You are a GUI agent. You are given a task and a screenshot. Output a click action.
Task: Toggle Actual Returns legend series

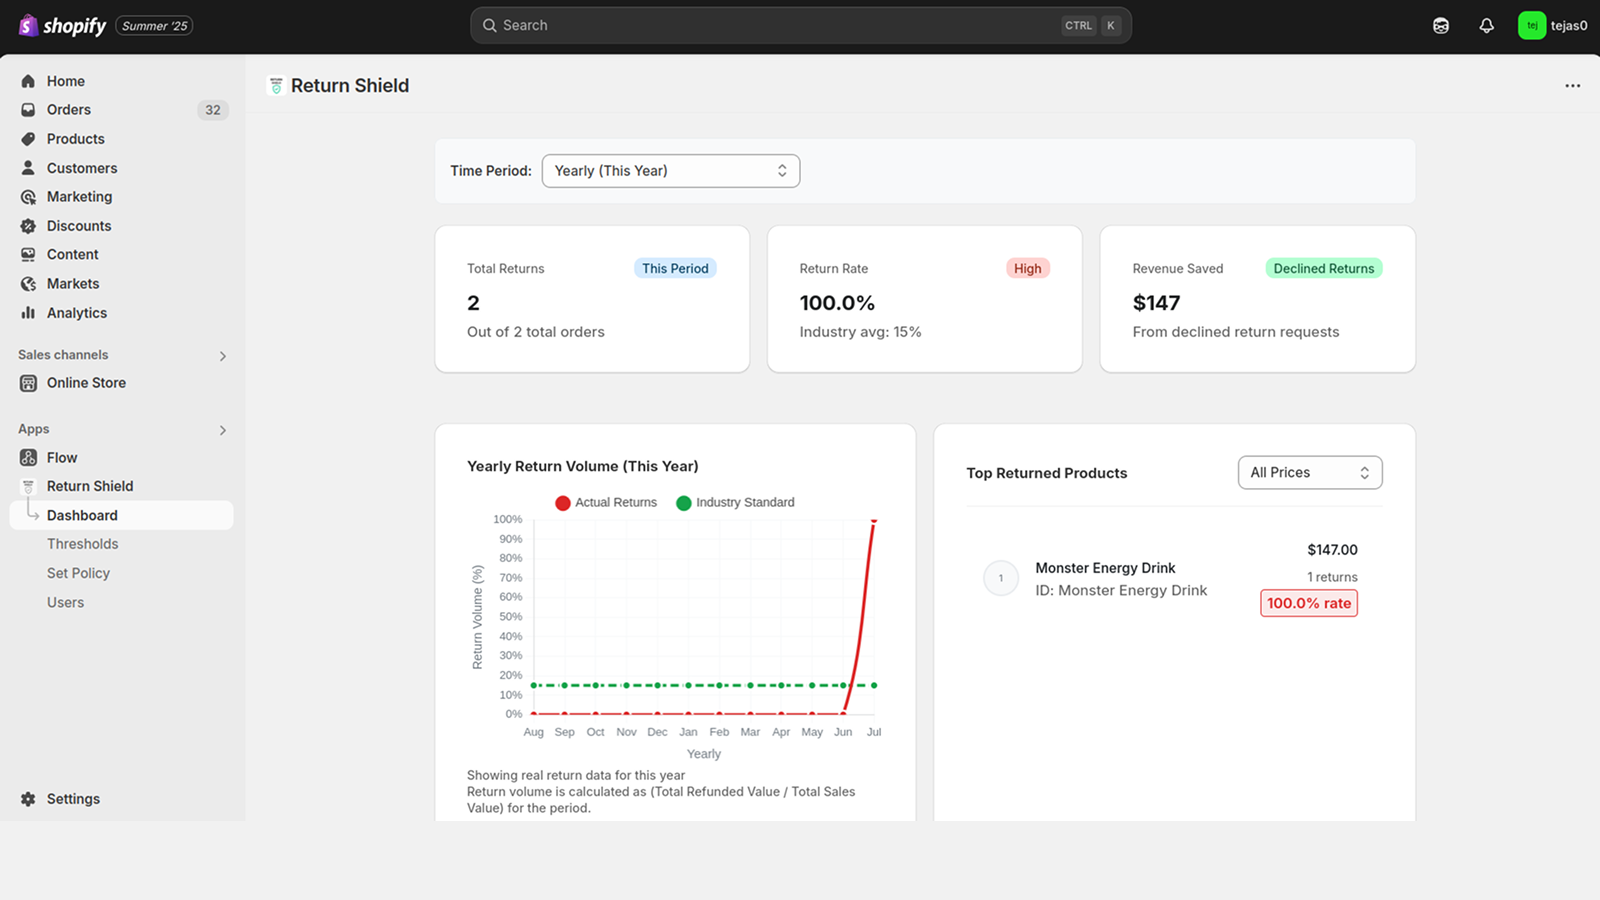coord(606,502)
